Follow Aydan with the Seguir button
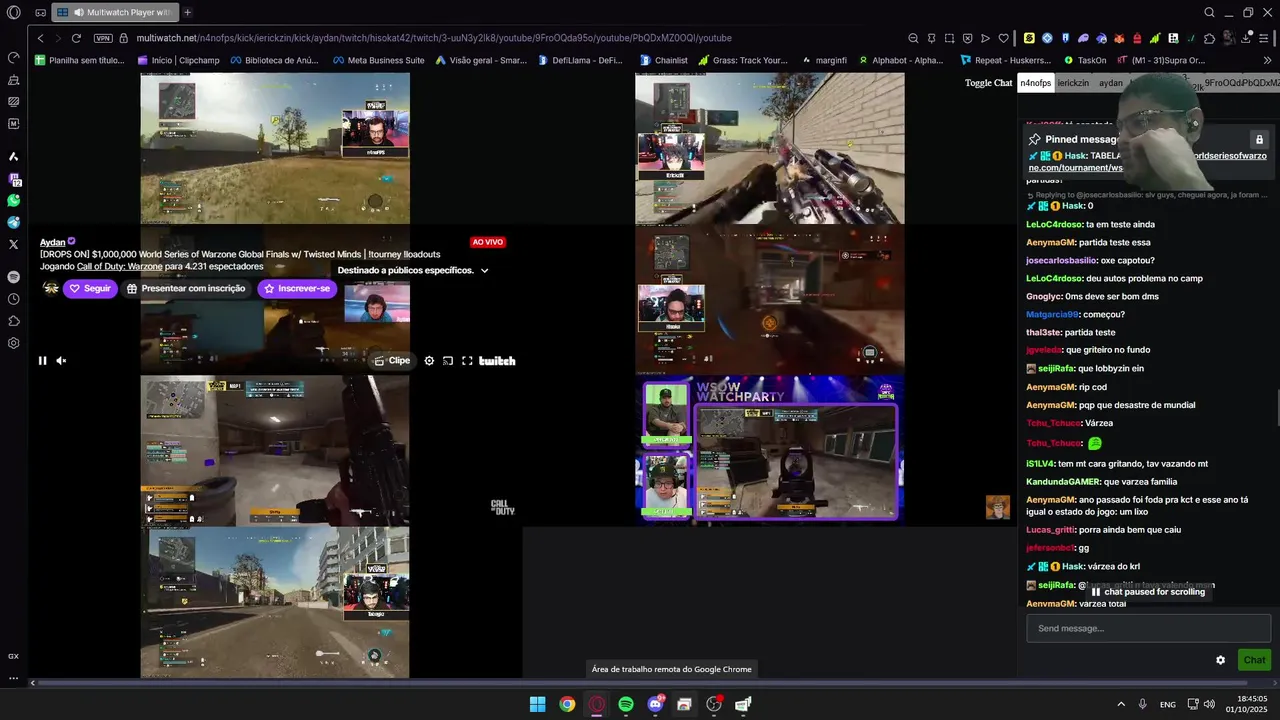1280x720 pixels. 90,288
